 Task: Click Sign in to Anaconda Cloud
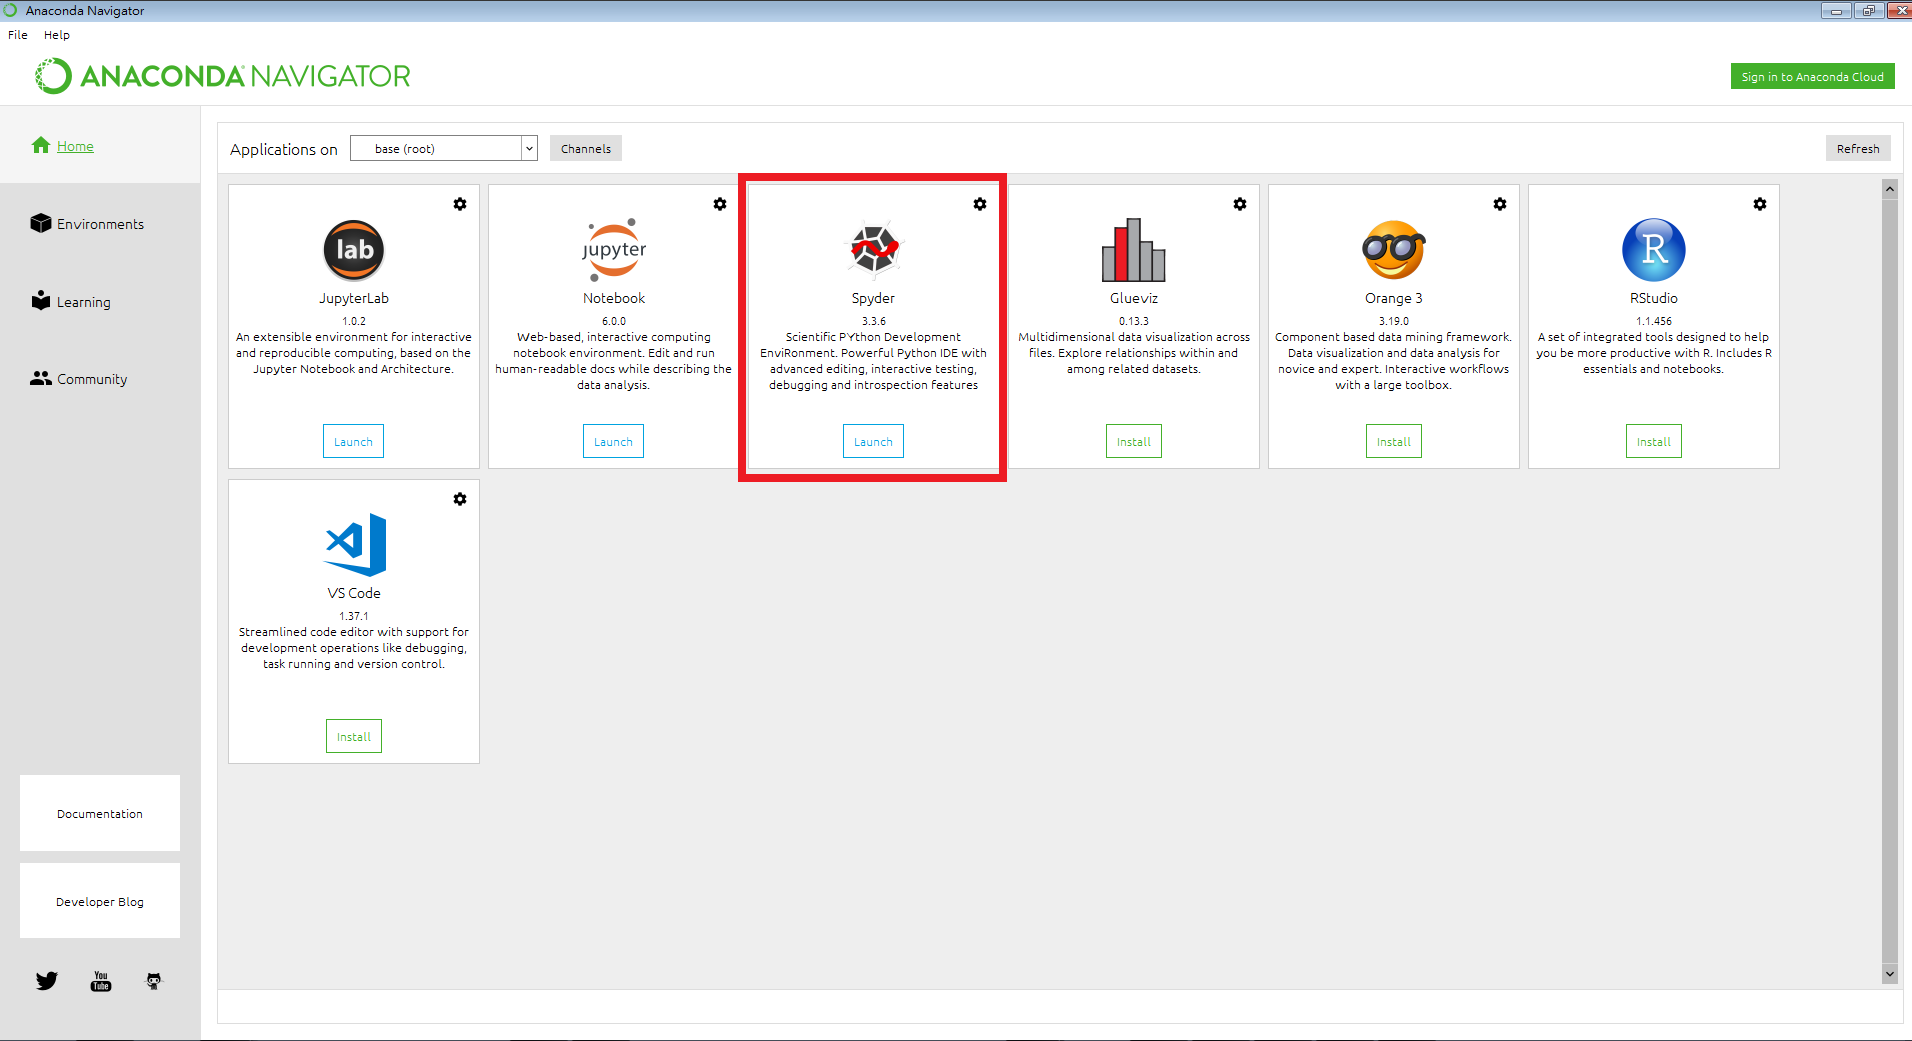(1812, 77)
